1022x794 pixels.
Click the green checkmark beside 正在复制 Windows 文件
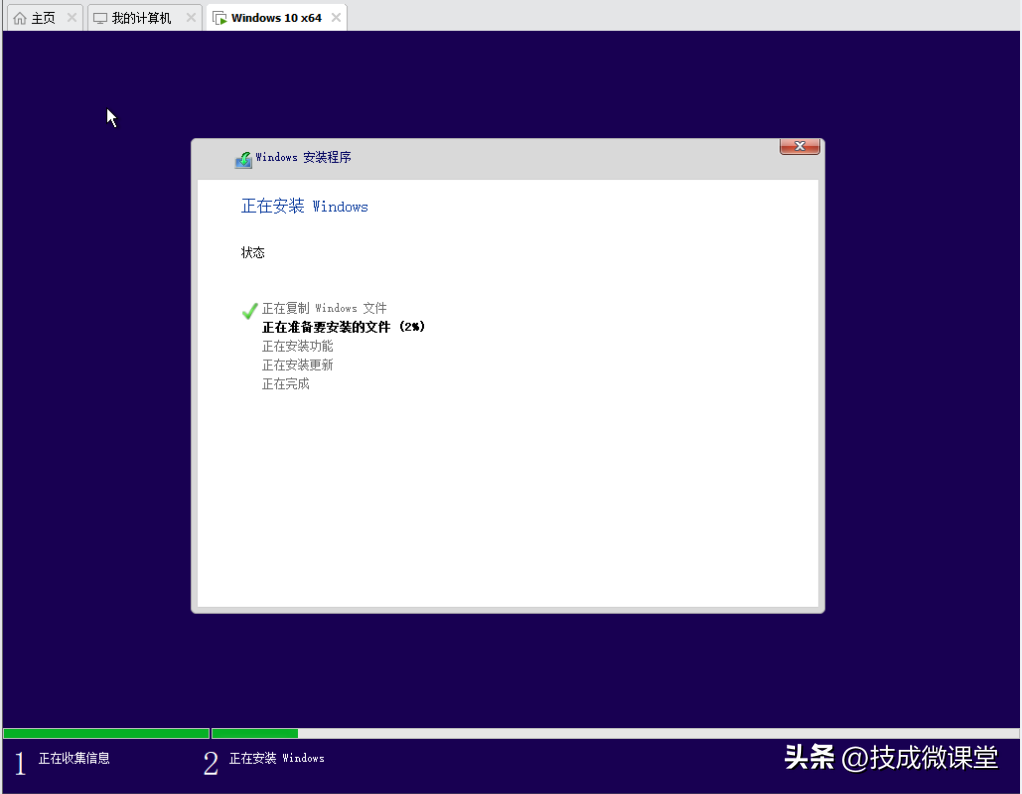tap(250, 311)
